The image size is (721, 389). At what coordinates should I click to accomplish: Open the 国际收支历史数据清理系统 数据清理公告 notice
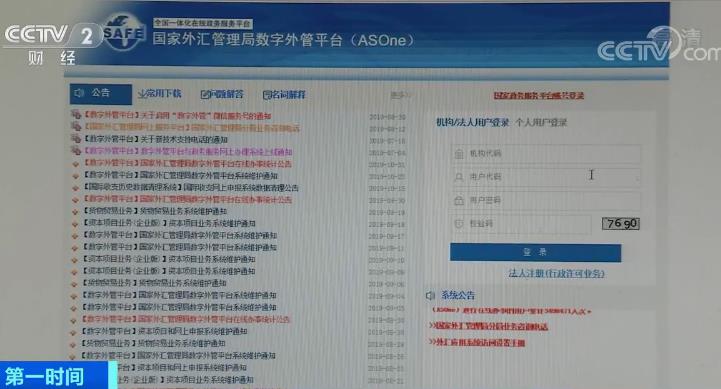pos(190,188)
